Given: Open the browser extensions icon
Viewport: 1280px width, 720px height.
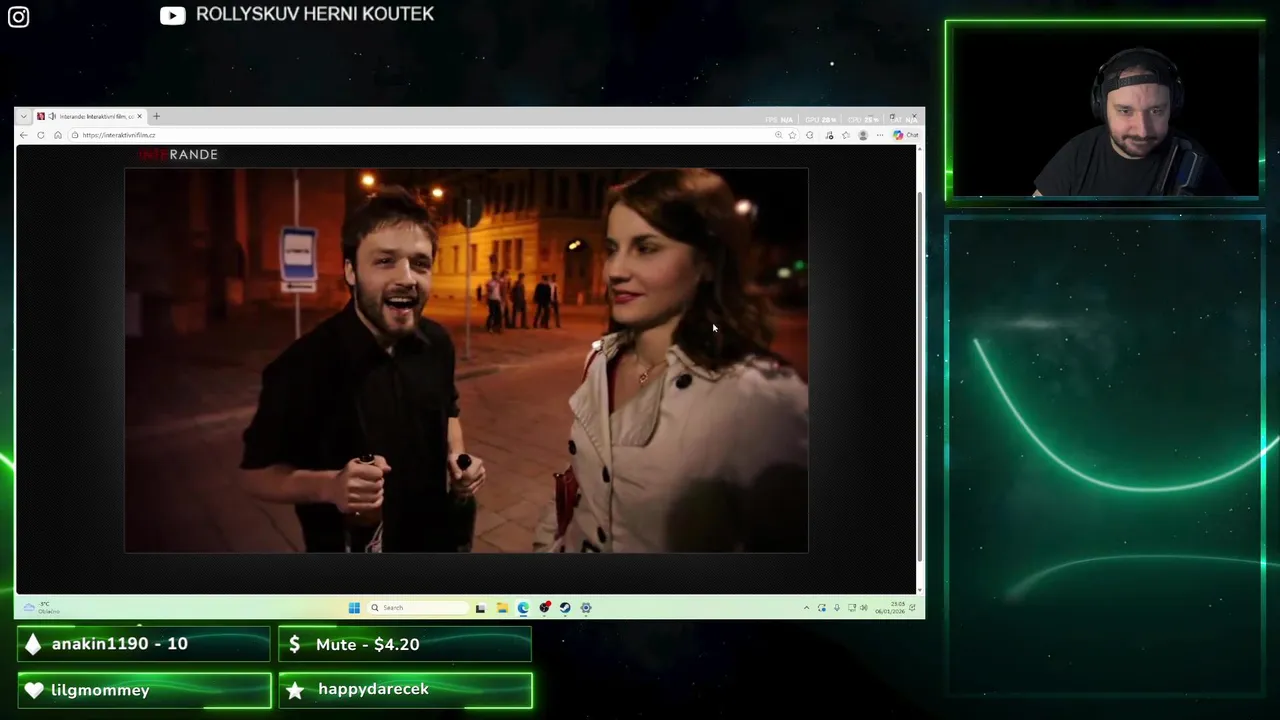Looking at the screenshot, I should (810, 135).
